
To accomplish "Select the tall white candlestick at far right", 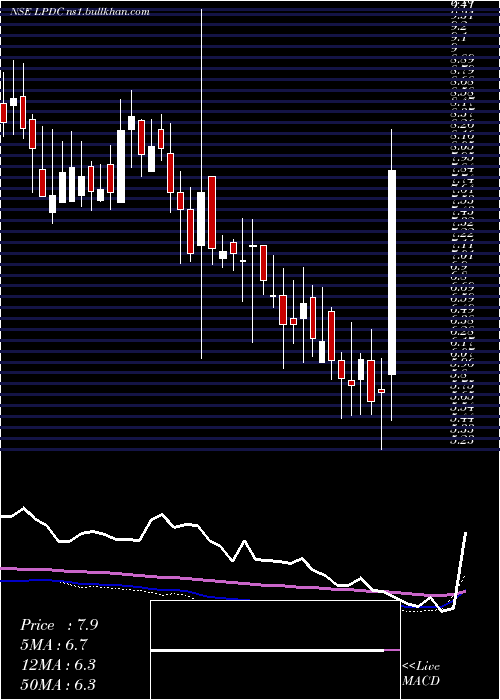I will point(392,272).
